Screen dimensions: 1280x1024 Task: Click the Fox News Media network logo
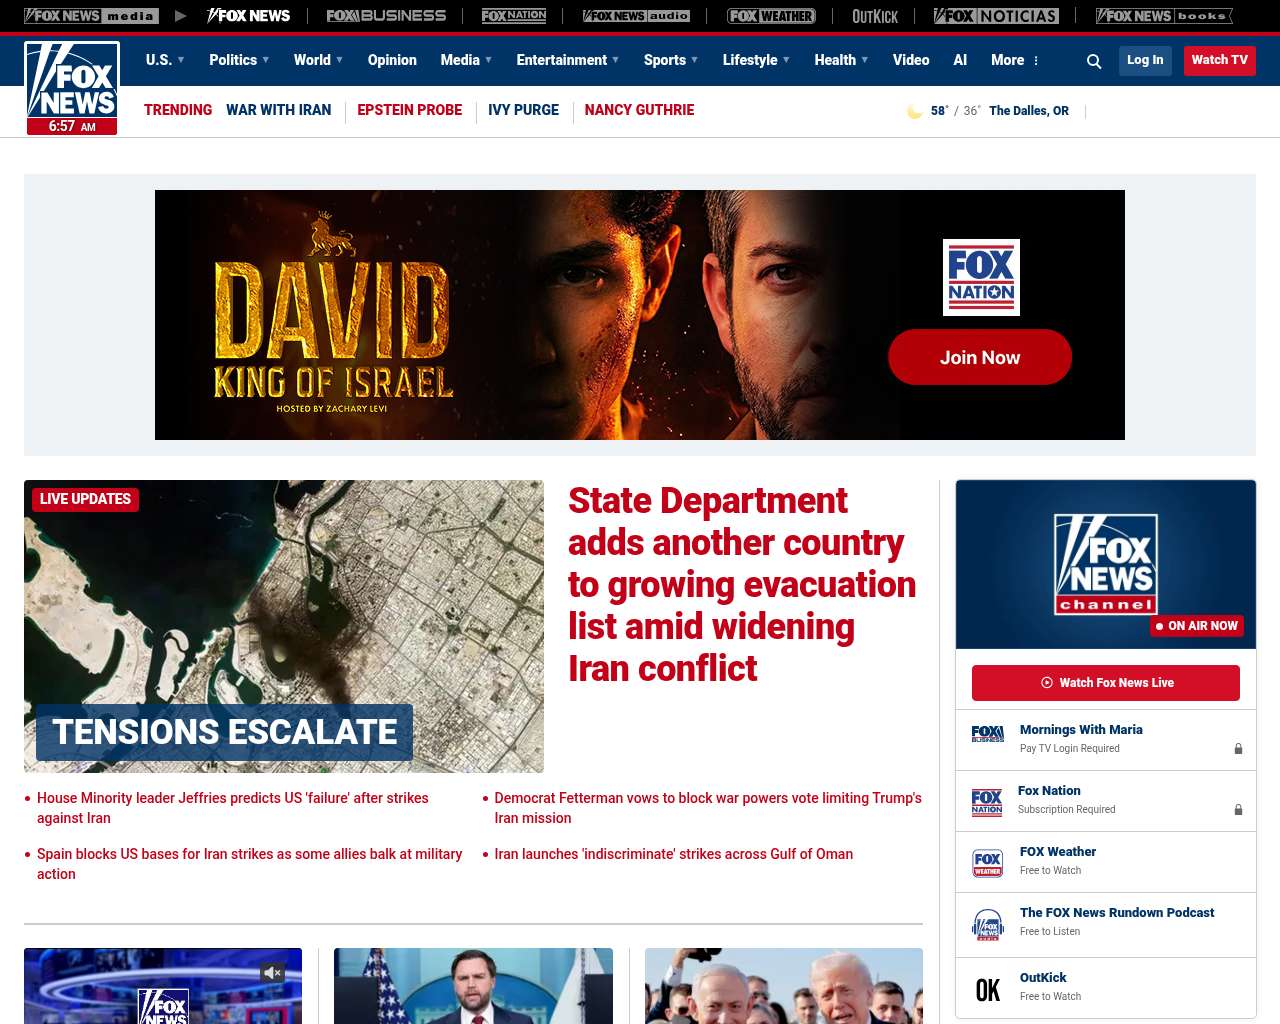pos(91,16)
